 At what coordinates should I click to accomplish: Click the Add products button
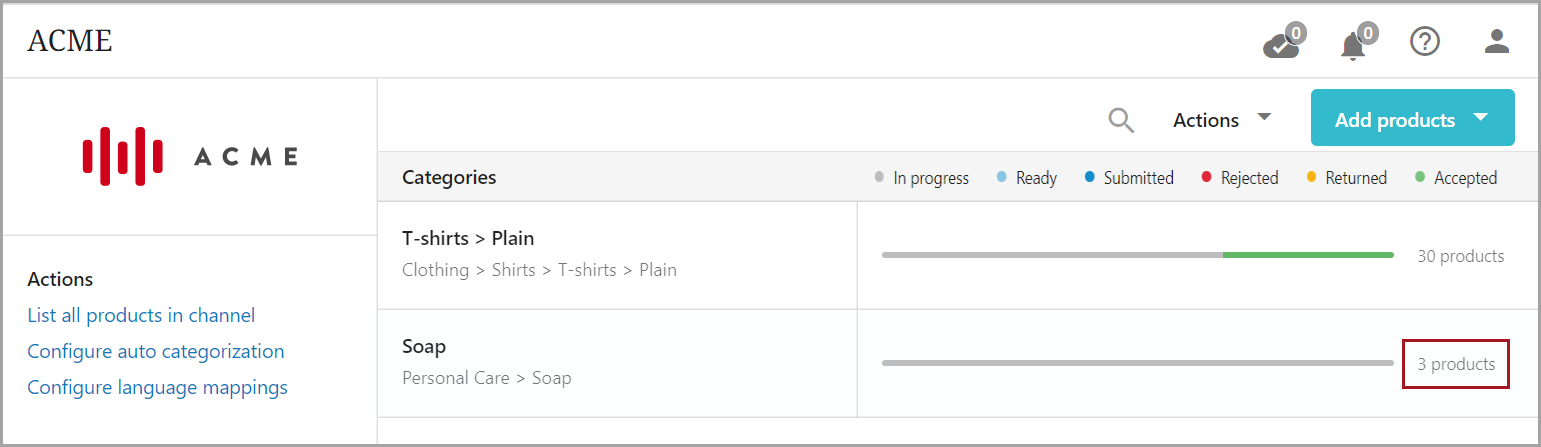pos(1394,120)
